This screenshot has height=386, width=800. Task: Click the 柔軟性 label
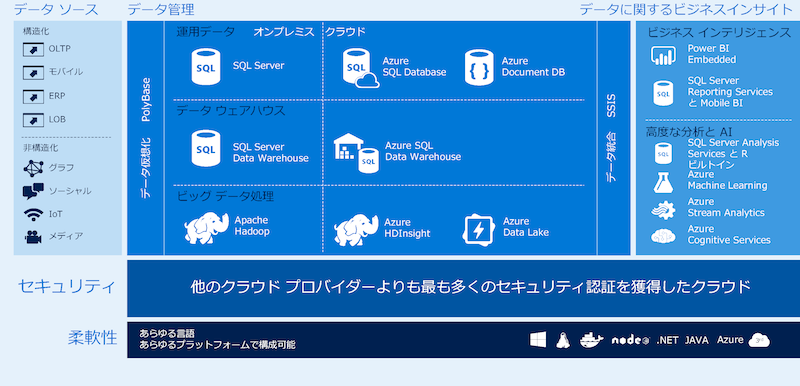pos(93,338)
